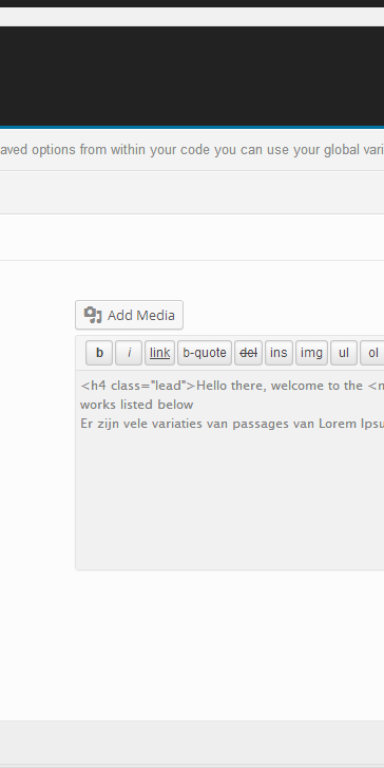
Task: Click the help text about saved options
Action: 192,150
